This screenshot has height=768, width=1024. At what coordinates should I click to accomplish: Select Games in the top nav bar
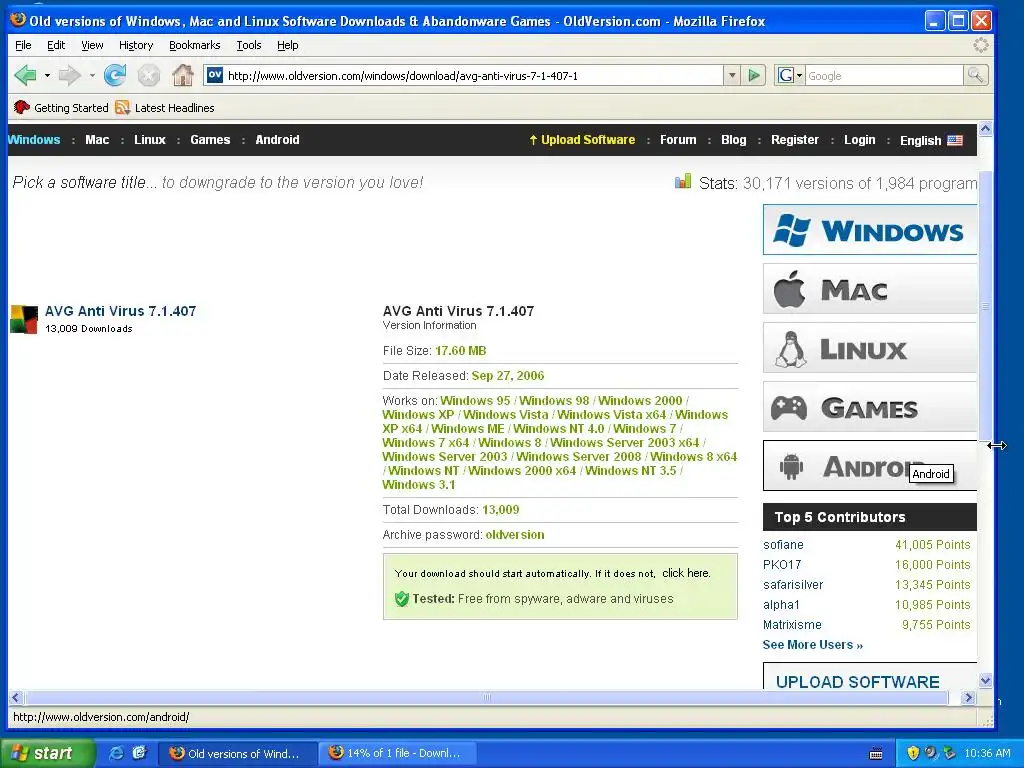tap(210, 140)
